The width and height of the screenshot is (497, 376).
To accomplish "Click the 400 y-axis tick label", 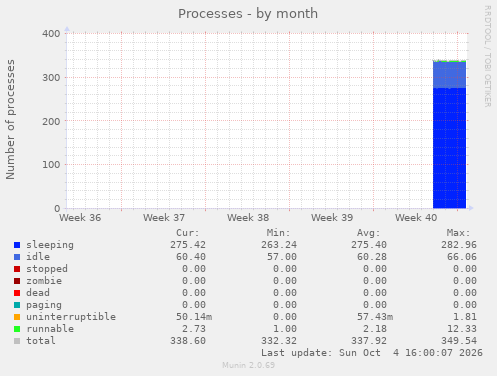I will pos(51,34).
